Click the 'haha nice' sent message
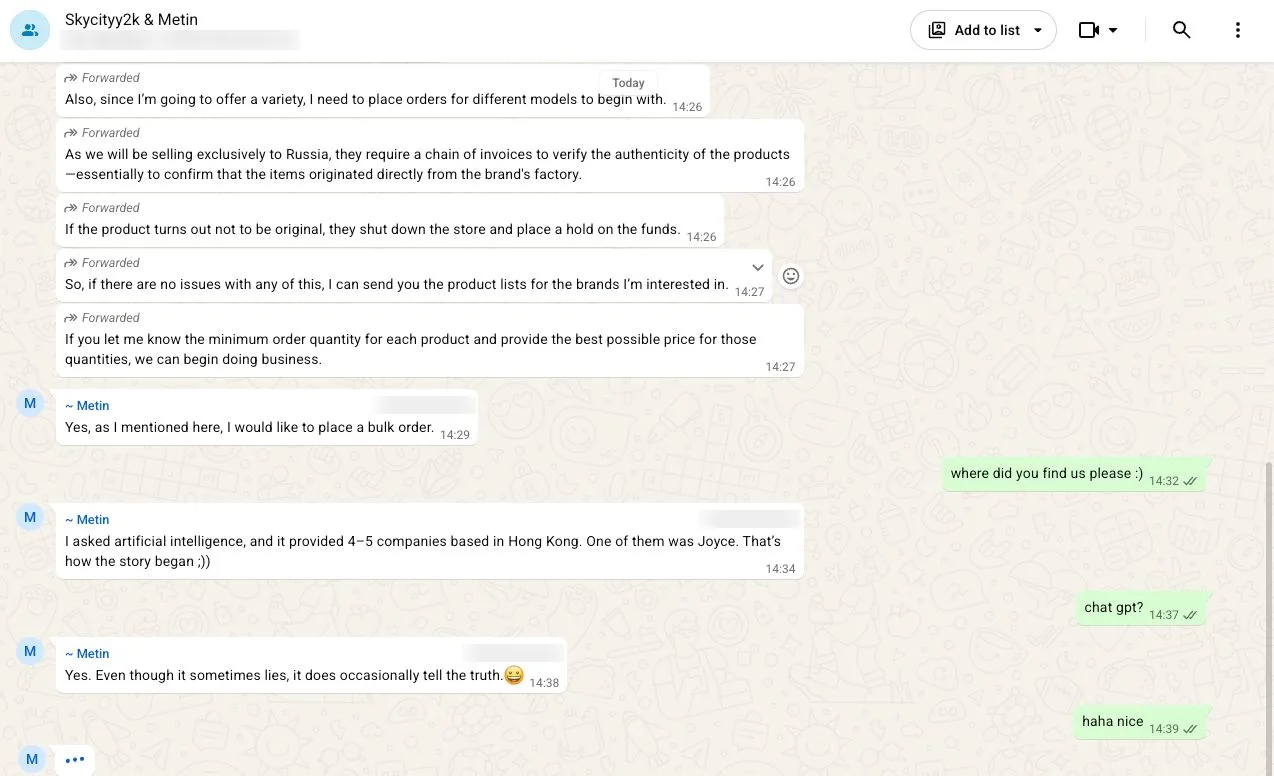Image resolution: width=1274 pixels, height=776 pixels. coord(1139,723)
